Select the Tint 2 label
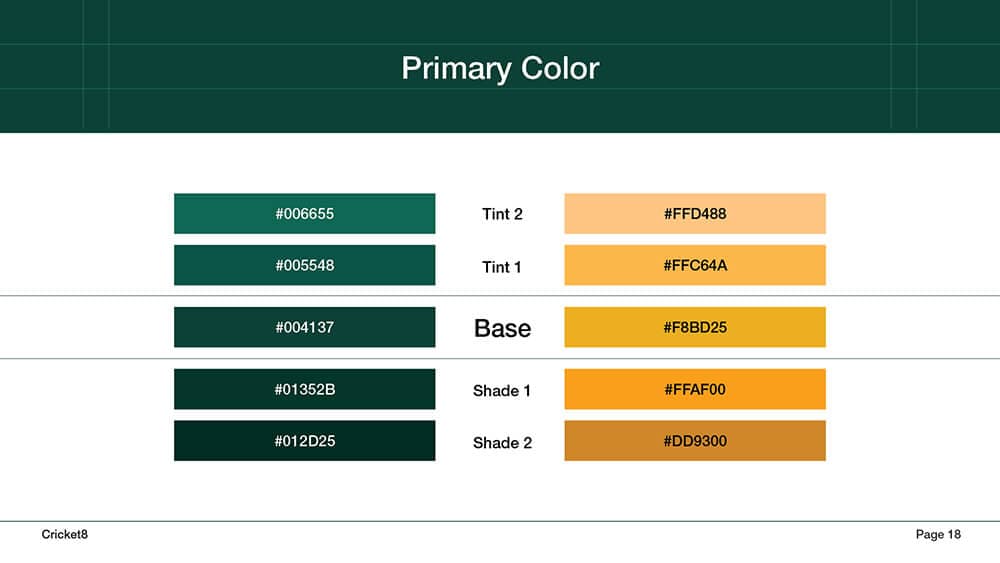The image size is (1000, 563). 502,214
